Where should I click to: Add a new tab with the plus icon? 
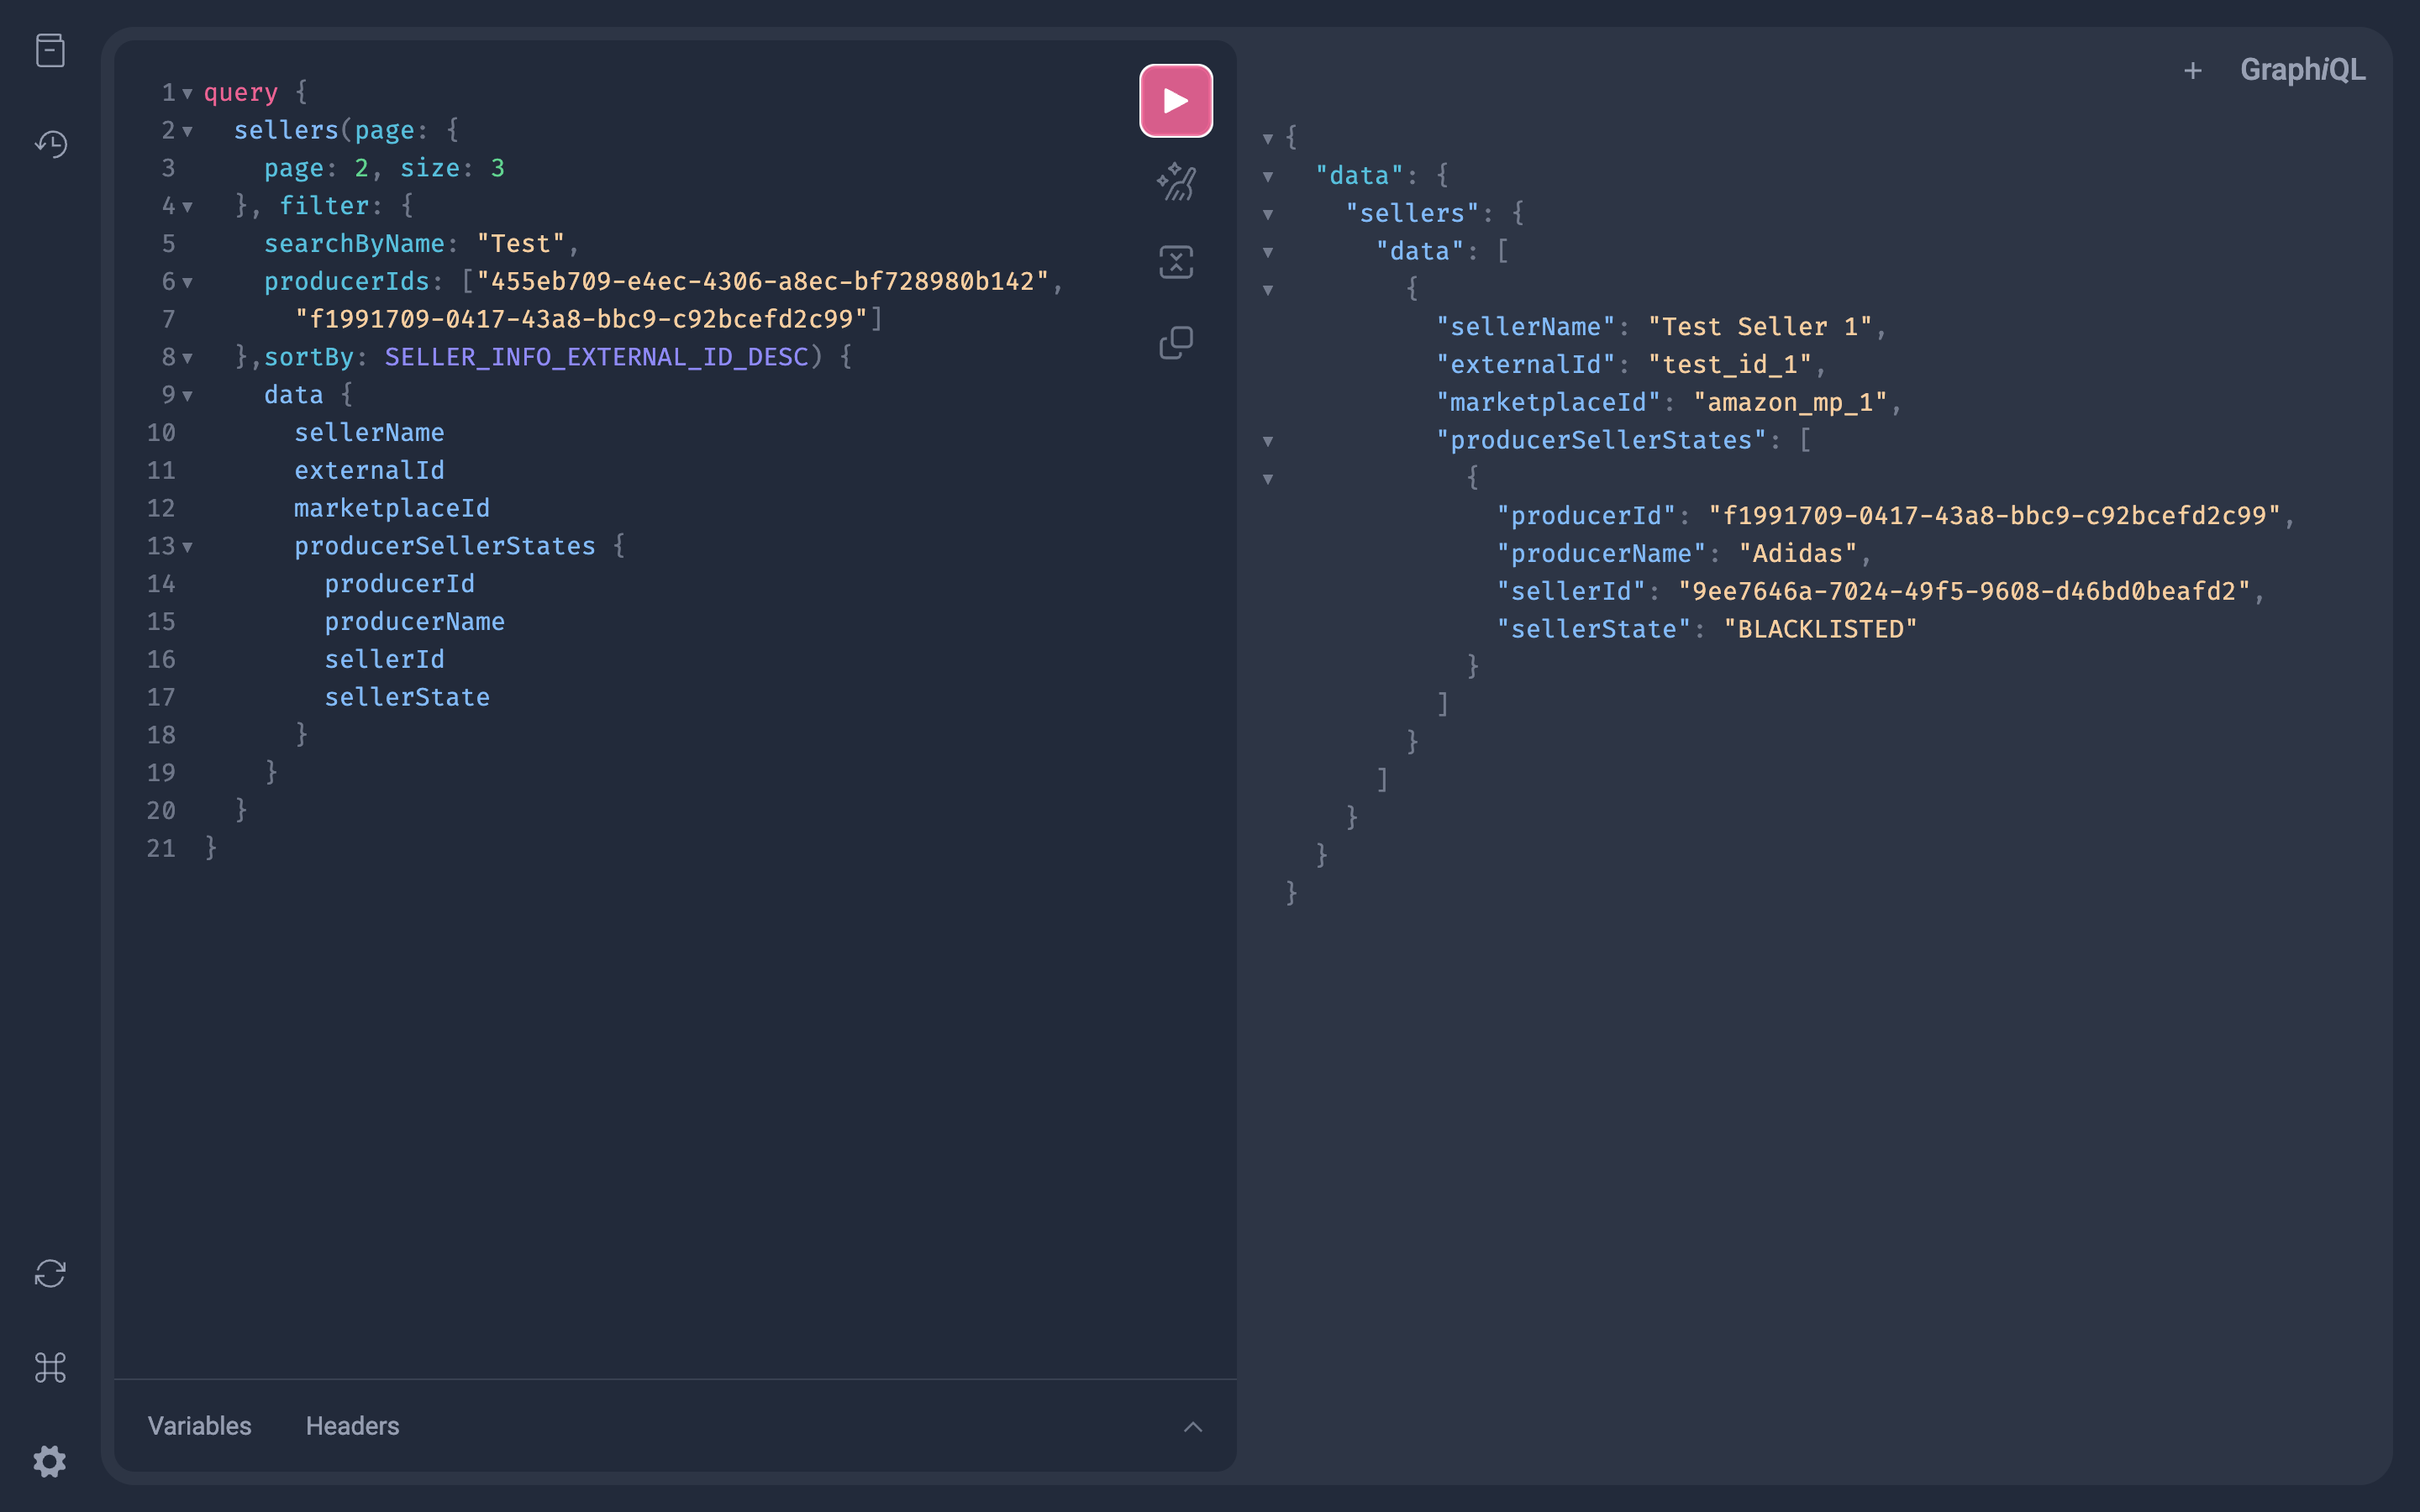[x=2192, y=70]
